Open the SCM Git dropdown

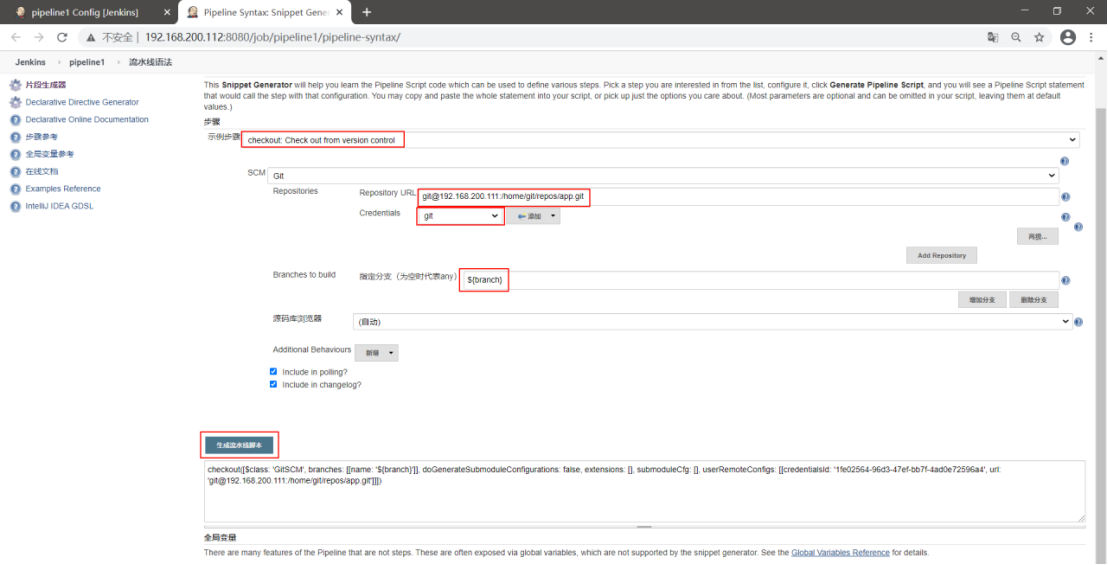pos(664,175)
